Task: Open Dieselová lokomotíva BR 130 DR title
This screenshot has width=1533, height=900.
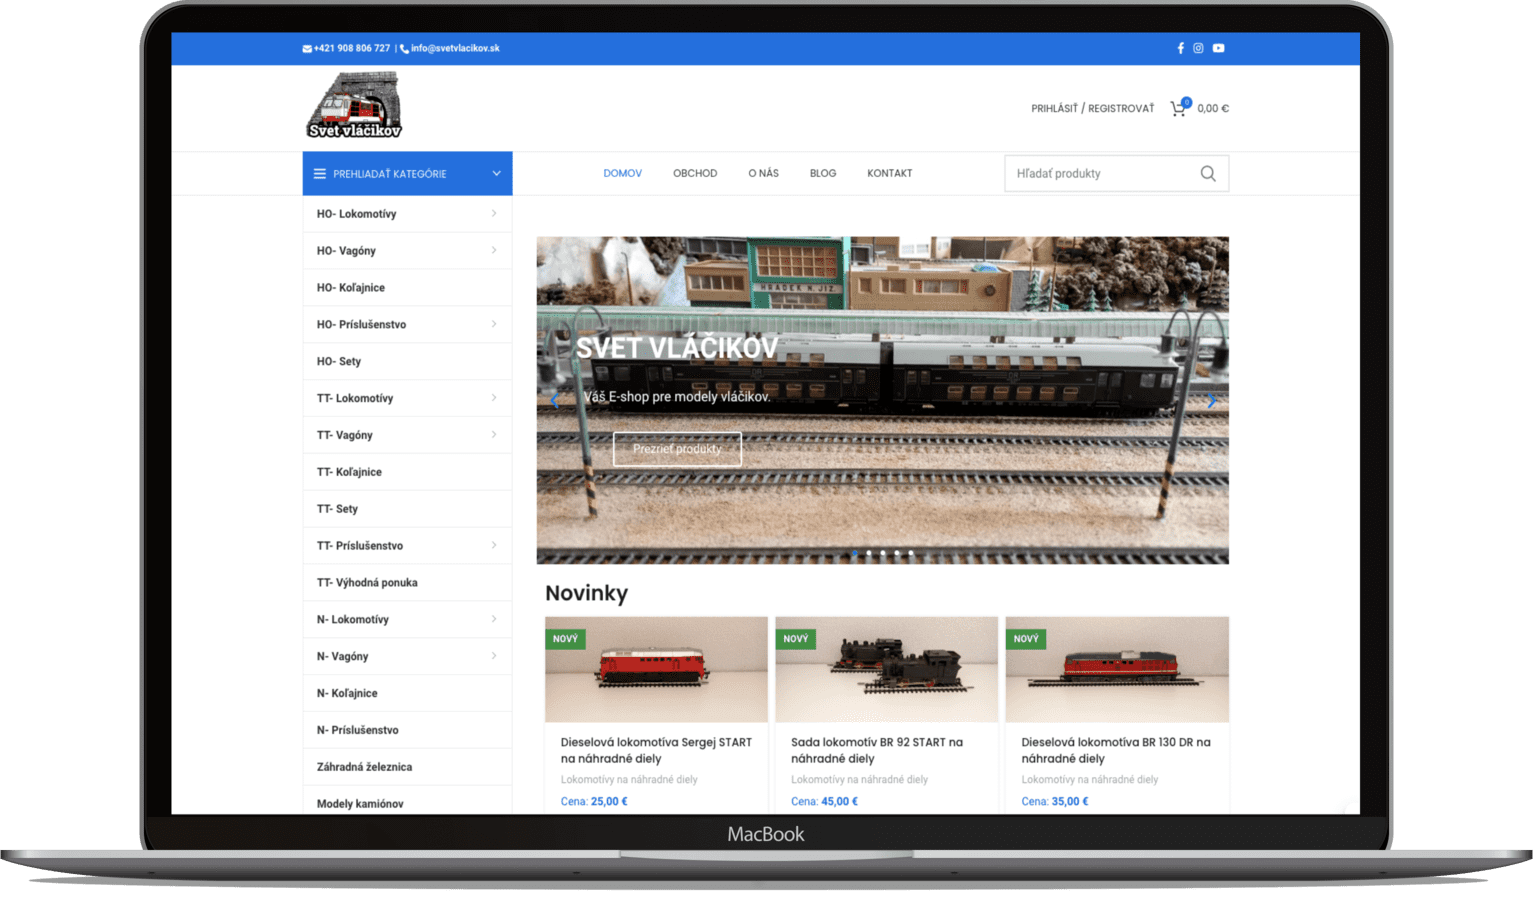Action: pyautogui.click(x=1116, y=750)
